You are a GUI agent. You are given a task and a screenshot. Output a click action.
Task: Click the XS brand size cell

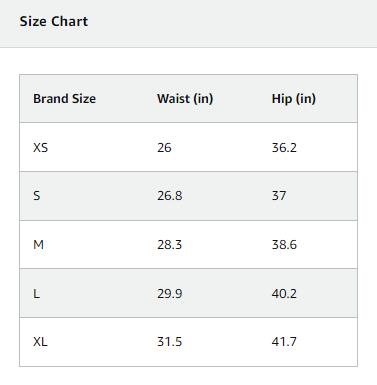41,147
